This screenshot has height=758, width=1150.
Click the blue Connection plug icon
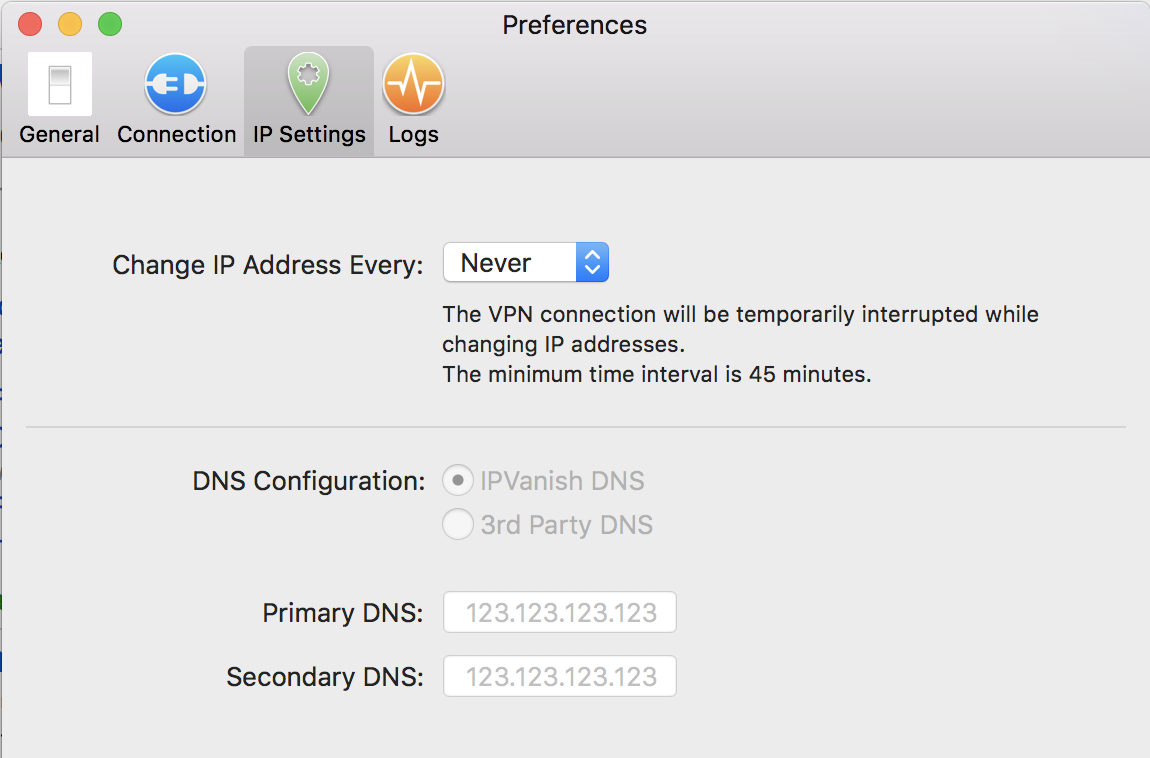(176, 84)
